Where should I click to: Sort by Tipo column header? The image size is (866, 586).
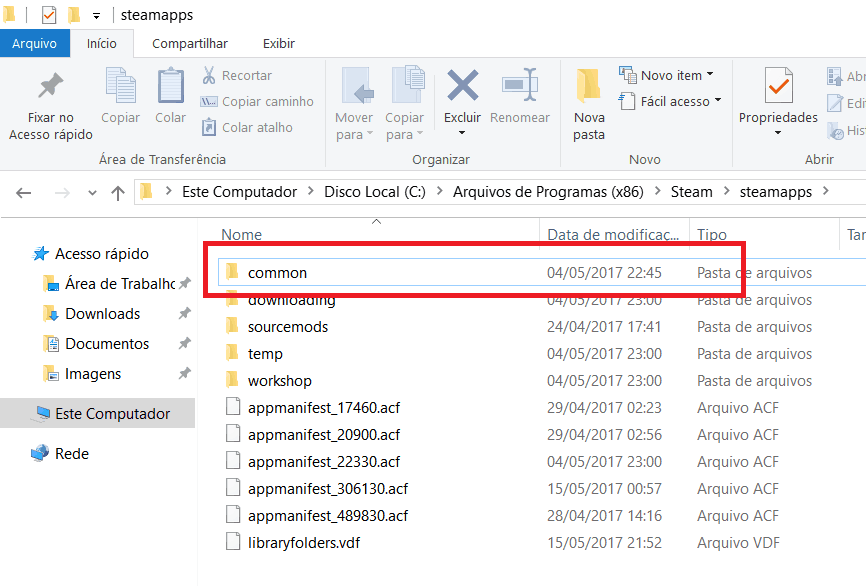click(x=712, y=235)
